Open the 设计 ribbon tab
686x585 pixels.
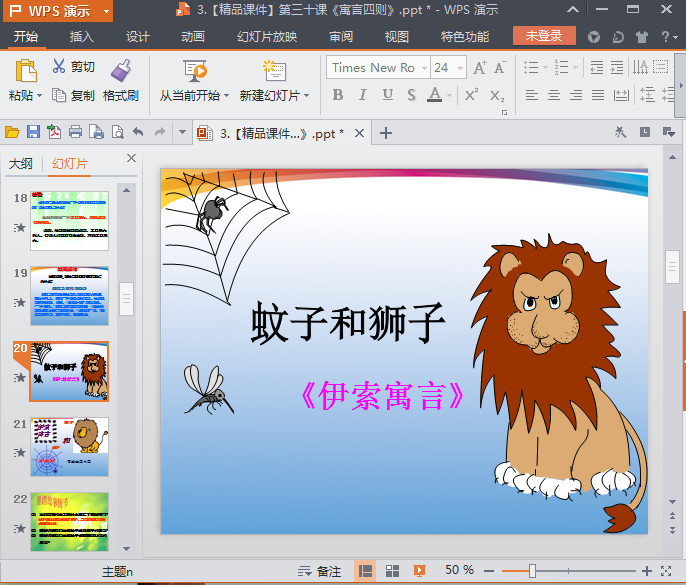pyautogui.click(x=137, y=36)
